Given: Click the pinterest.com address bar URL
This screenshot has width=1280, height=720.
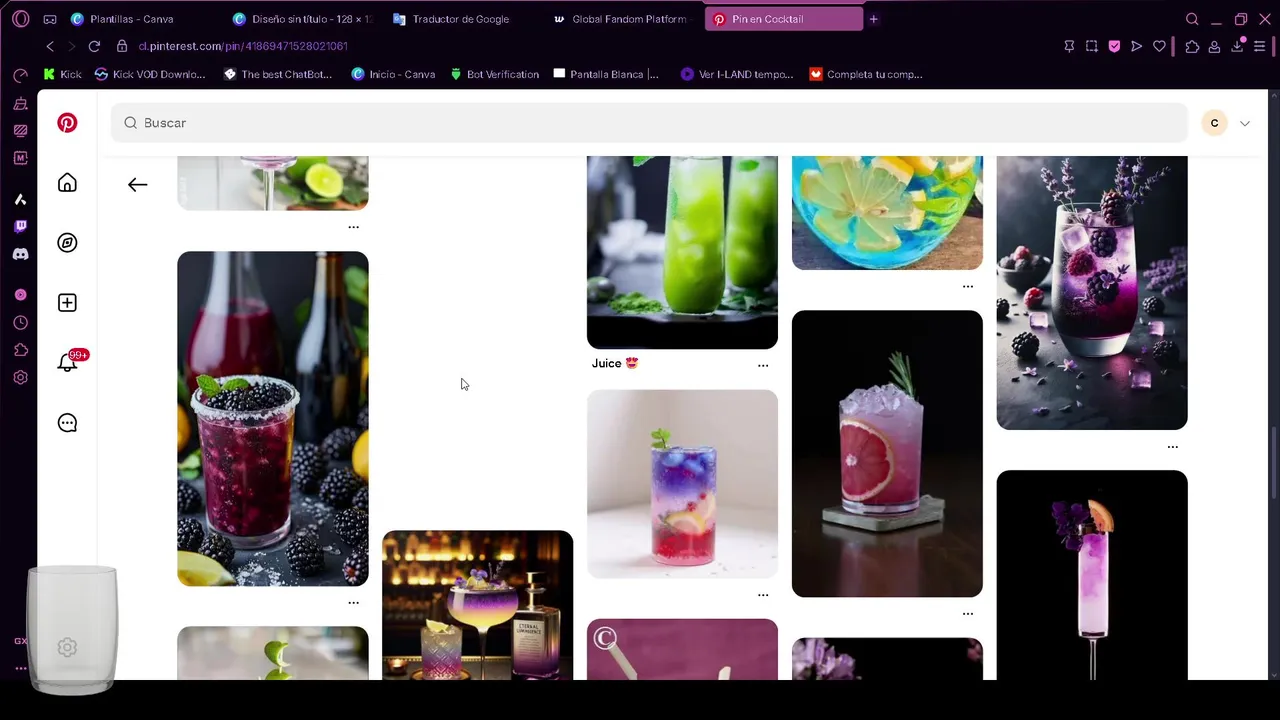Looking at the screenshot, I should click(x=243, y=46).
